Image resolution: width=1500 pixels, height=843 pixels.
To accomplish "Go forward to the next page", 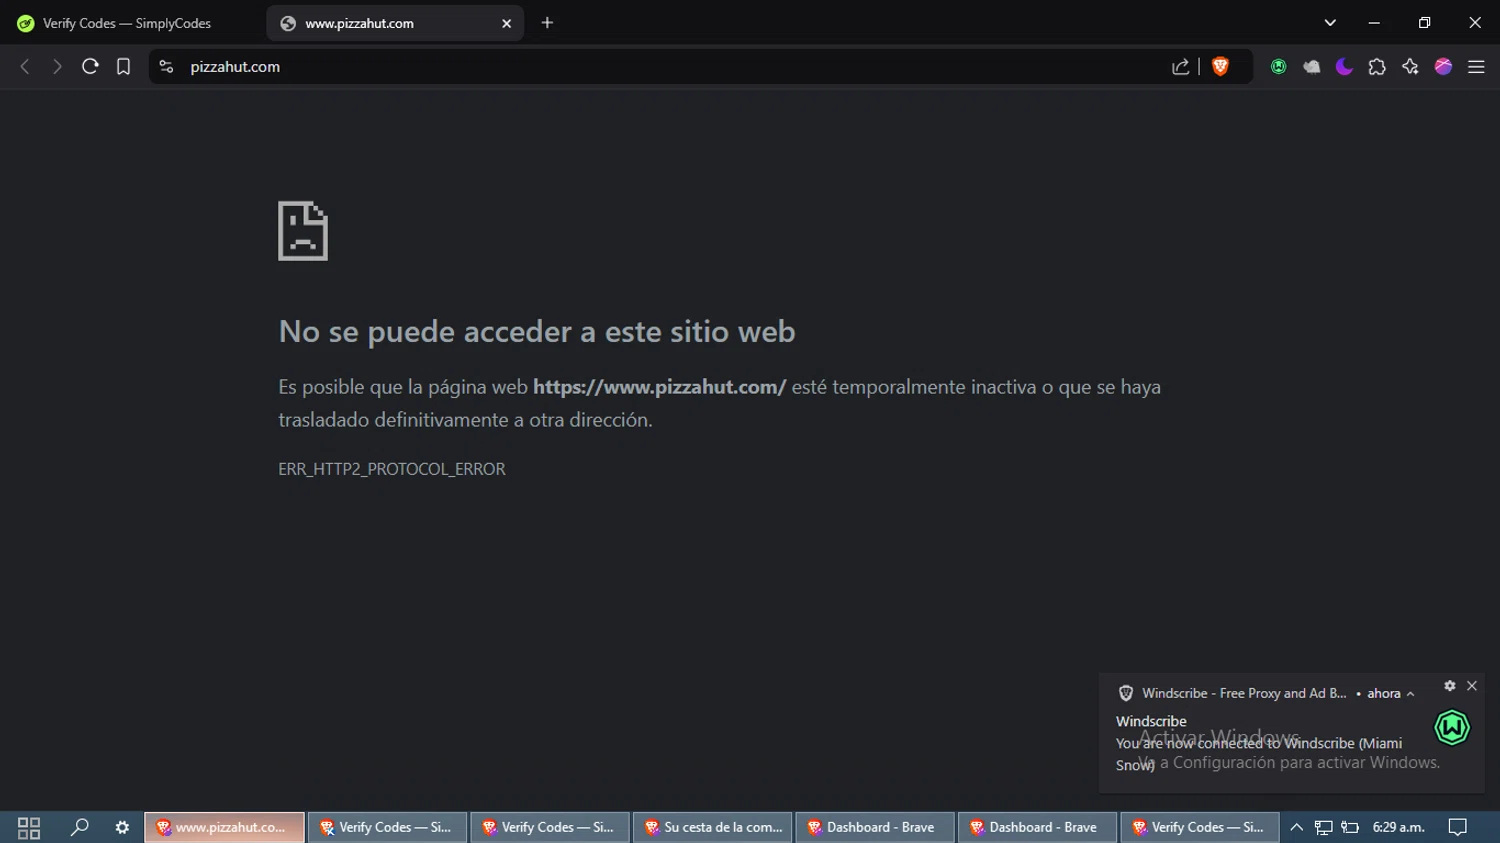I will click(57, 67).
